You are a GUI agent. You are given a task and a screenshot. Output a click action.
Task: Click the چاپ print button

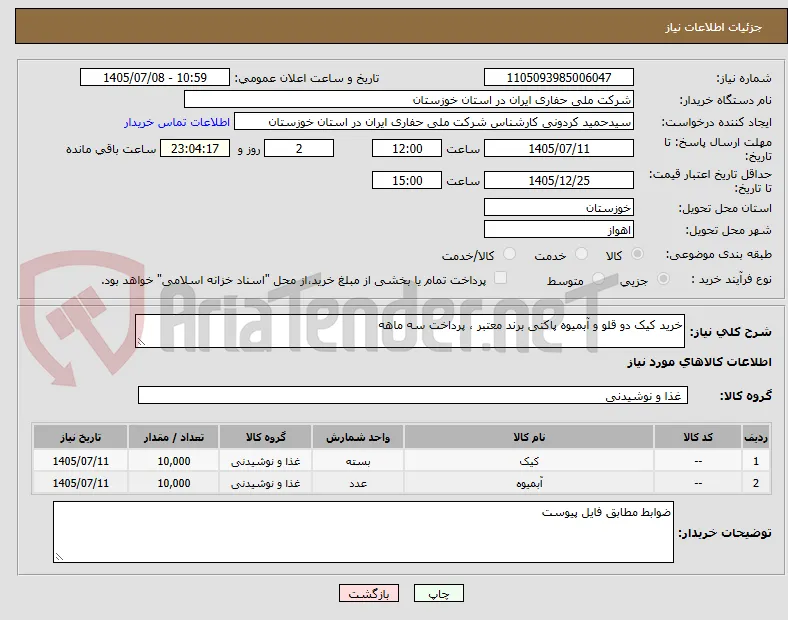click(x=439, y=593)
